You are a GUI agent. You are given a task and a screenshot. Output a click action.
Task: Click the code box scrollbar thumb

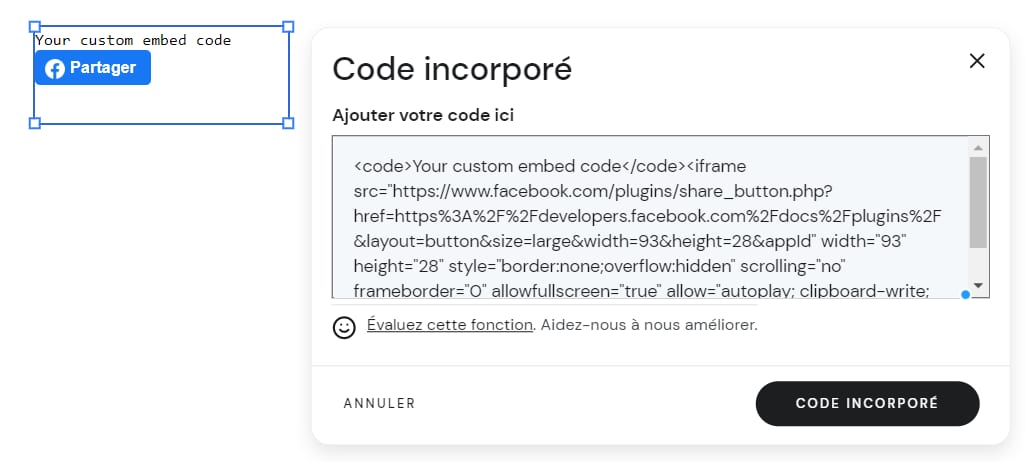[978, 200]
